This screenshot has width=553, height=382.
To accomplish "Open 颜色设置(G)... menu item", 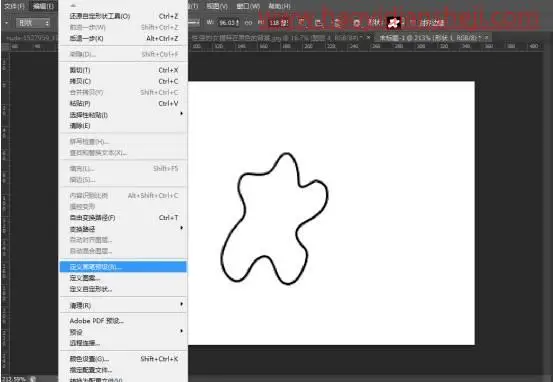I will tap(123, 359).
